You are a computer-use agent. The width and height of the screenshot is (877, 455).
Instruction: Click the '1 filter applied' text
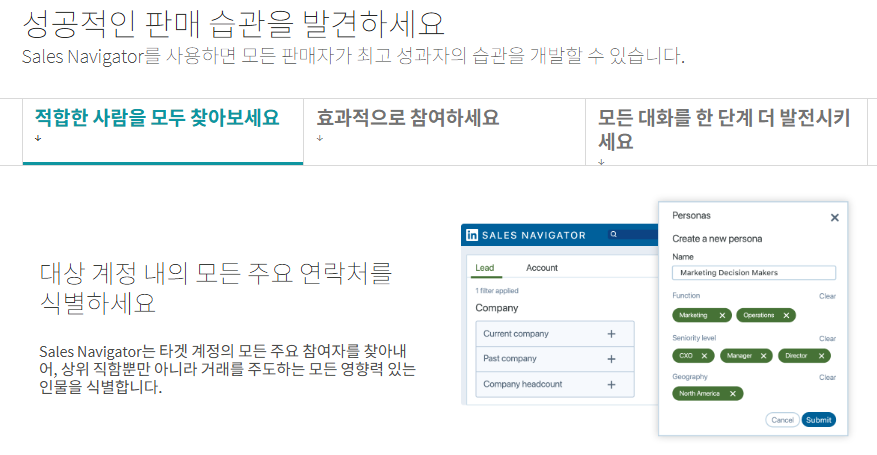pyautogui.click(x=497, y=291)
